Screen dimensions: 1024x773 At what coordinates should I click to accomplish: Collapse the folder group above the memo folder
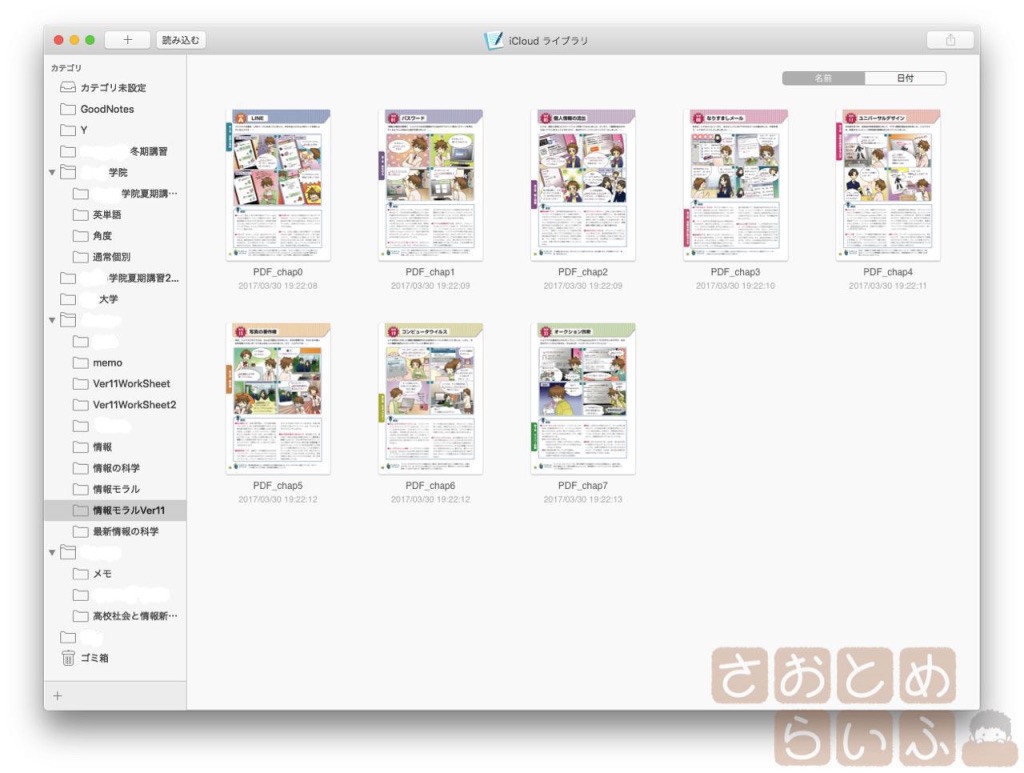52,320
